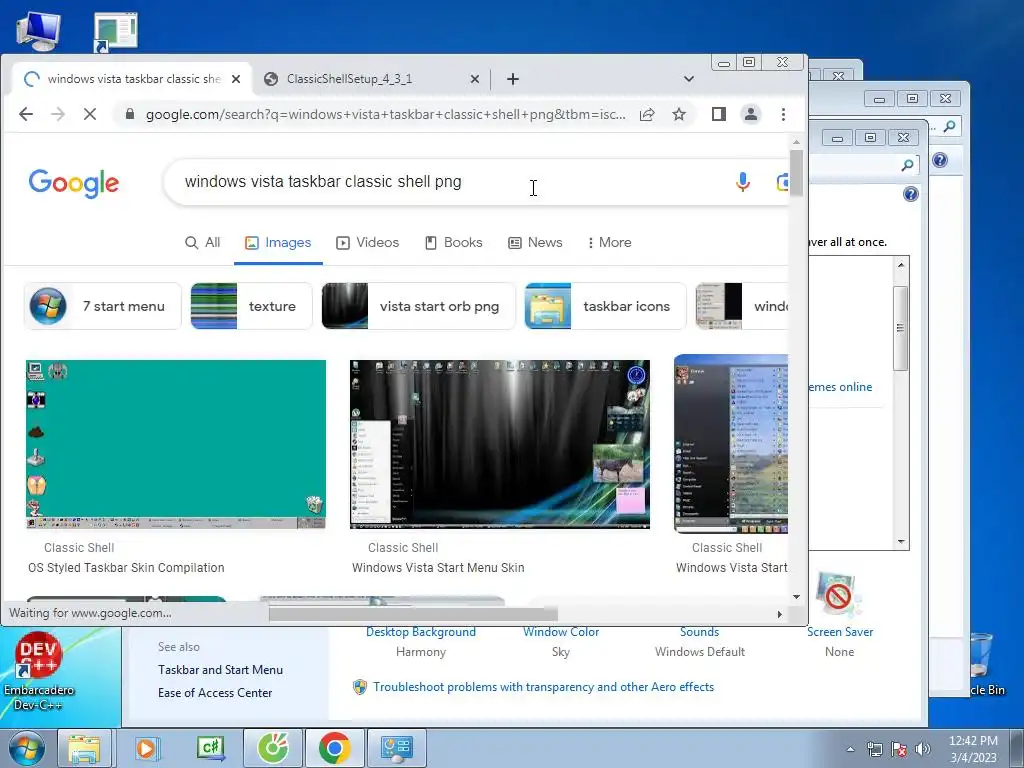
Task: Close the windows vista taskbar search tab
Action: (x=236, y=79)
